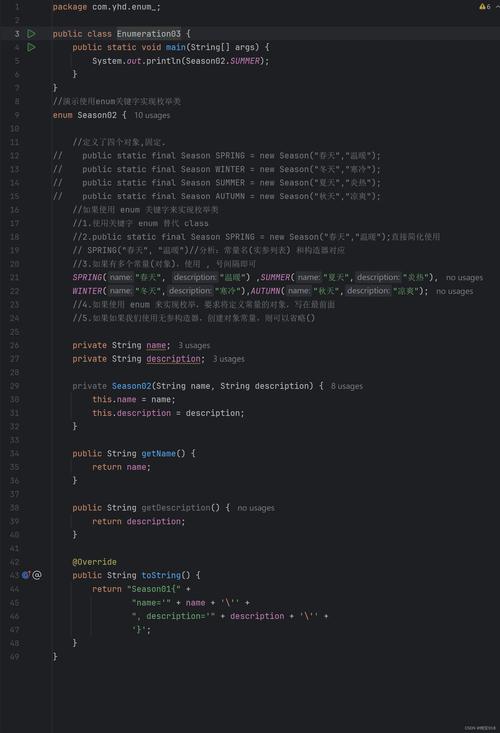Image resolution: width=500 pixels, height=733 pixels.
Task: Show the 8 usages of Season02 constructor
Action: 347,386
